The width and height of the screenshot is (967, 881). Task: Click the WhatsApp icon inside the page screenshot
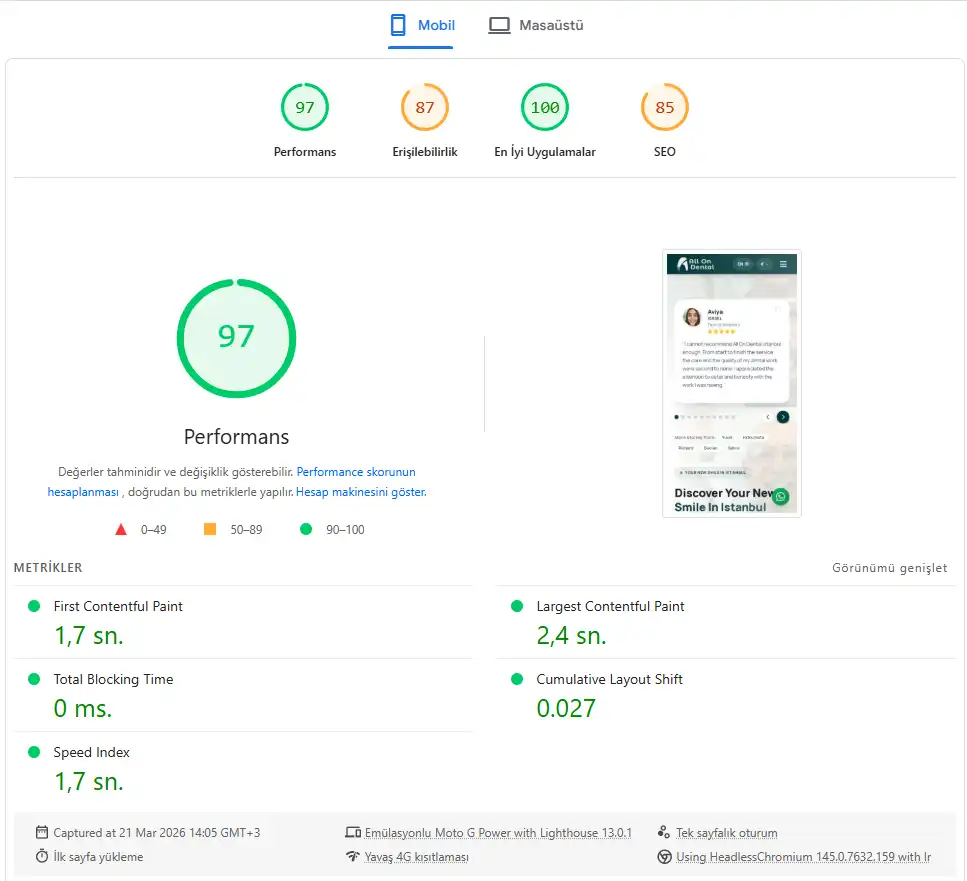tap(781, 497)
